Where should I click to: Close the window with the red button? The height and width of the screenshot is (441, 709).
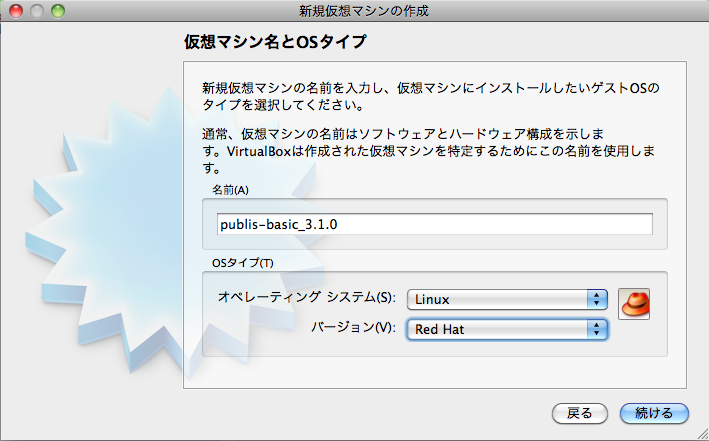click(16, 11)
